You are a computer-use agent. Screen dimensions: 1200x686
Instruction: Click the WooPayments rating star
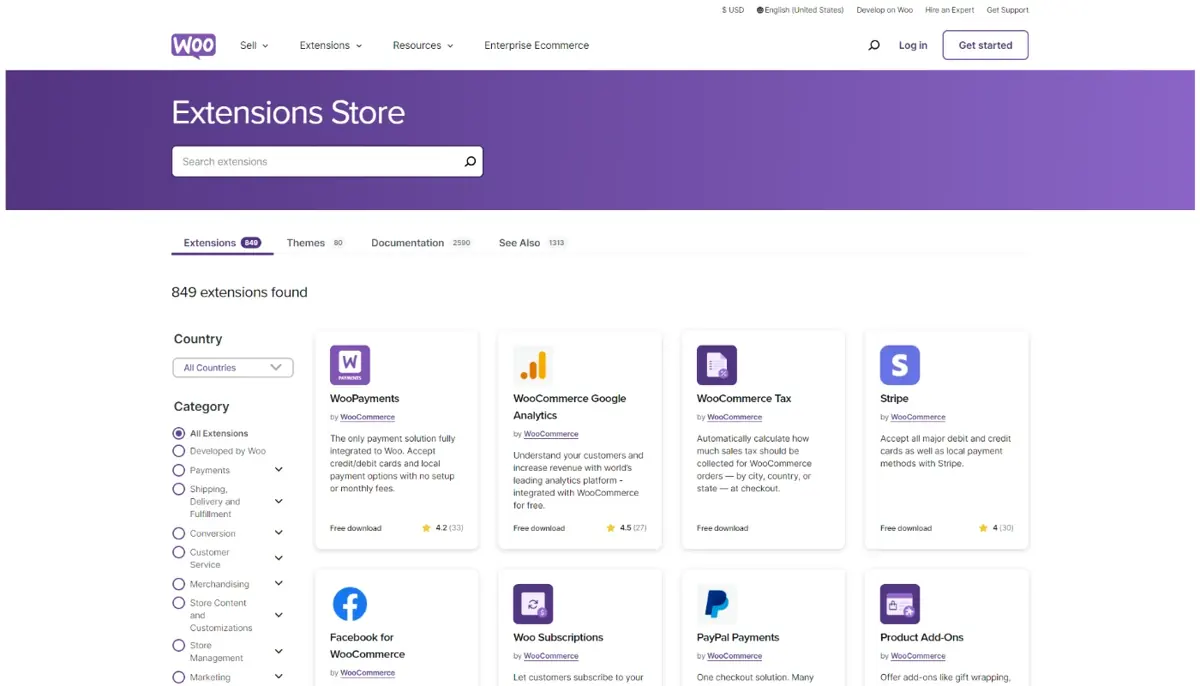[426, 528]
